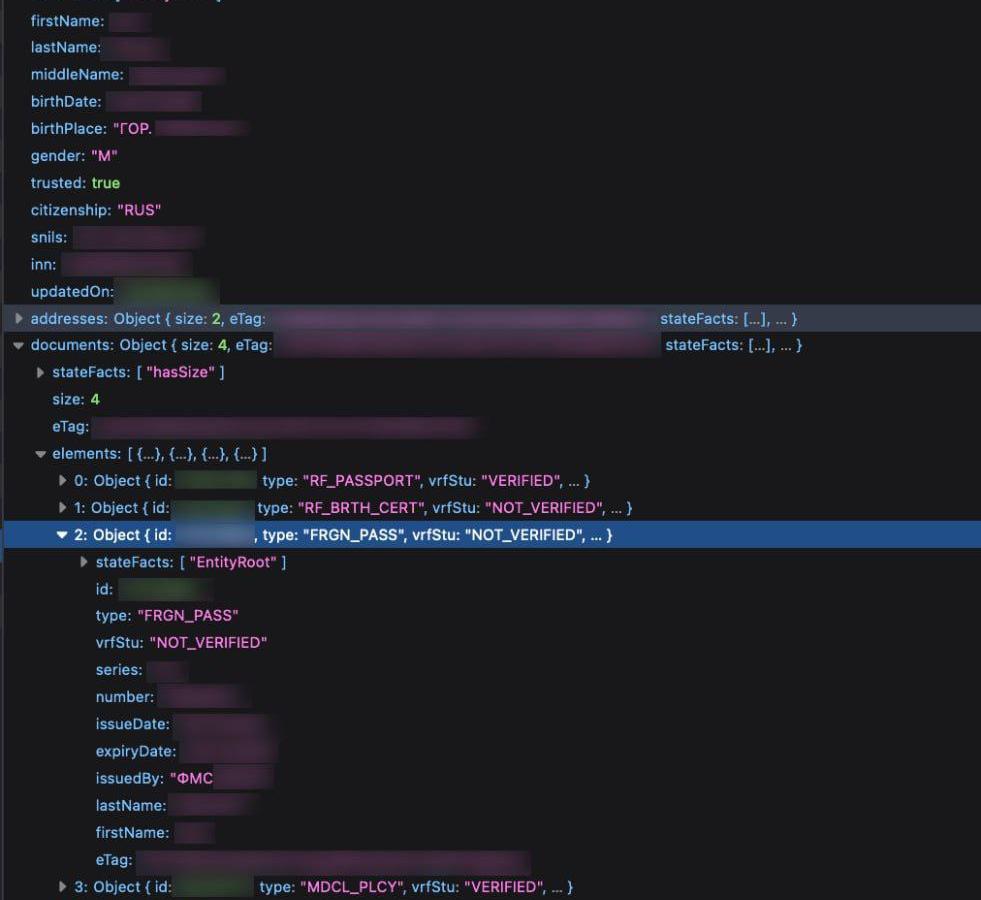981x900 pixels.
Task: Collapse the documents object row
Action: (19, 345)
